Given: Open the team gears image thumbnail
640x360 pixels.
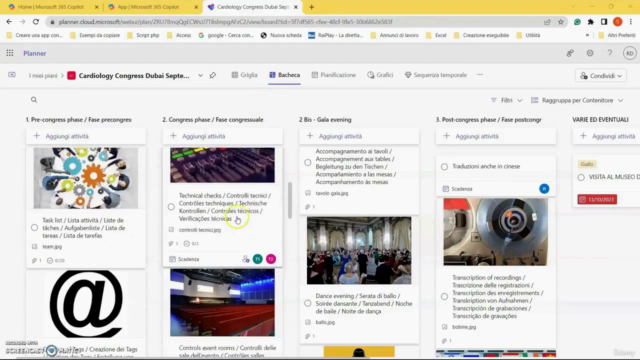Looking at the screenshot, I should click(86, 178).
